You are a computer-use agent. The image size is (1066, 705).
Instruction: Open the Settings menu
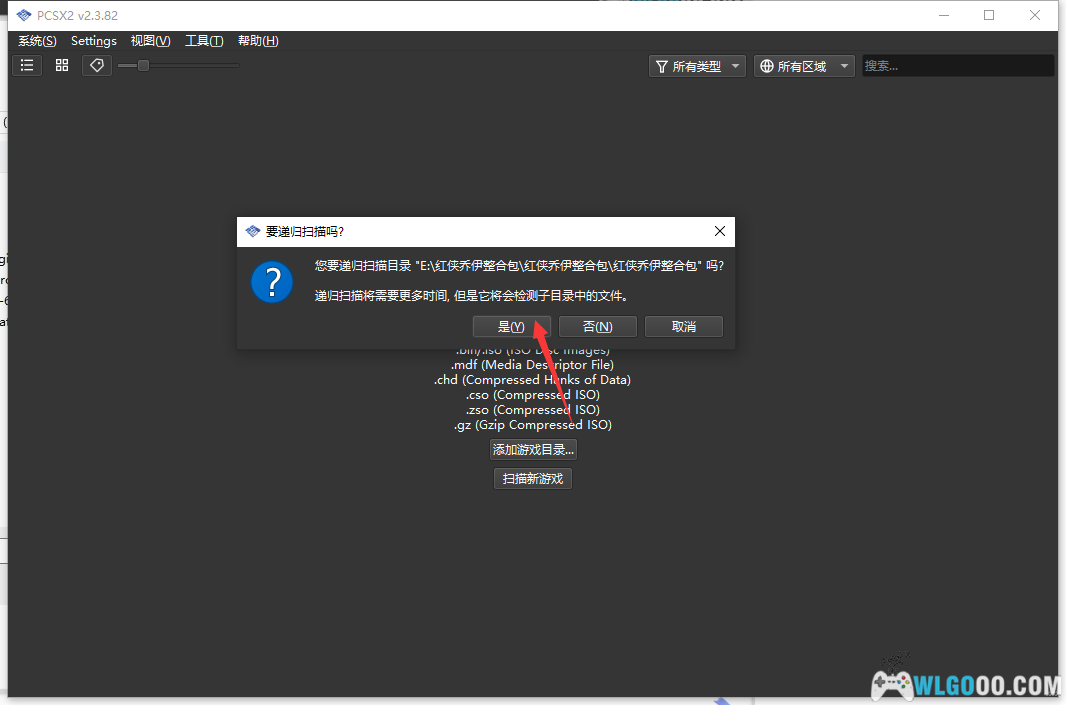[94, 41]
